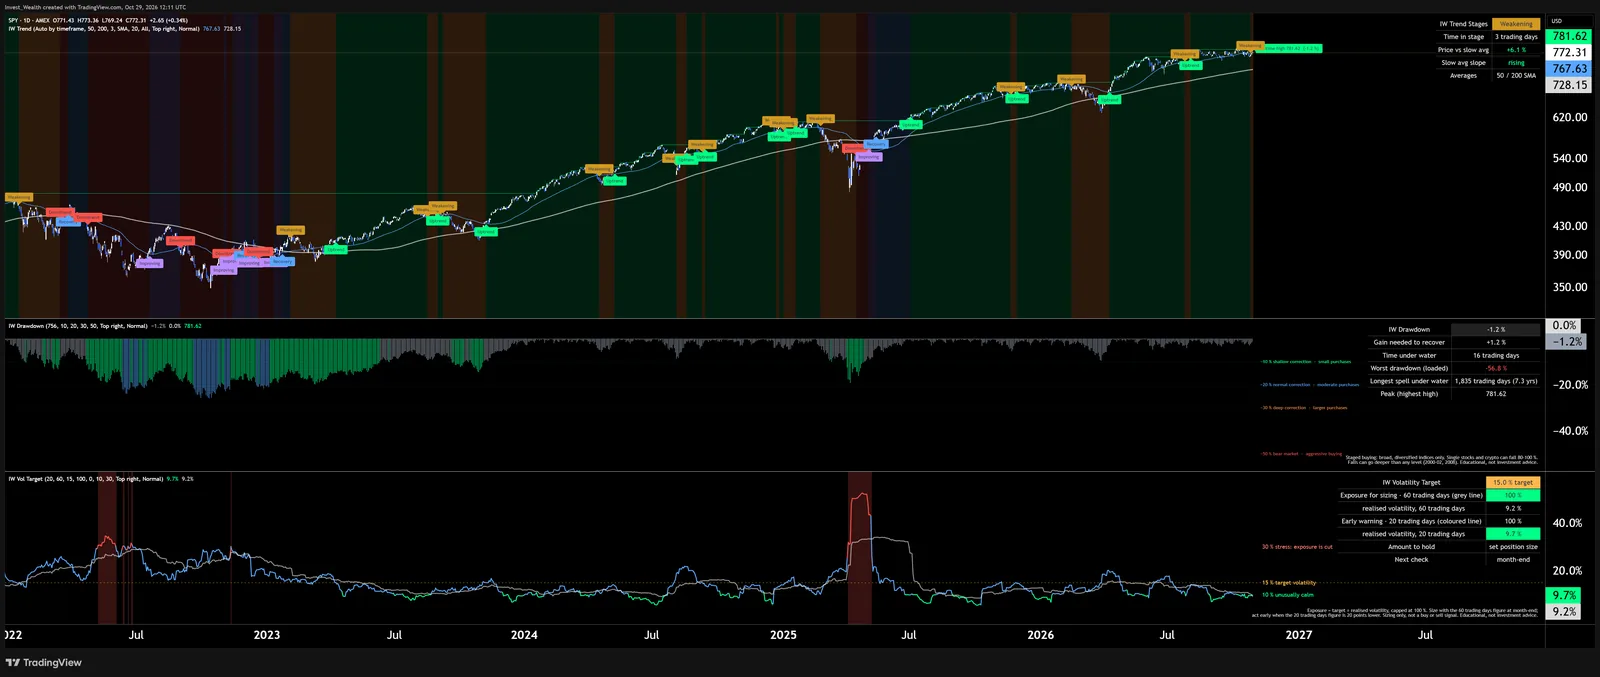Click the TradingView logo at bottom left
The image size is (1600, 677).
coord(44,662)
